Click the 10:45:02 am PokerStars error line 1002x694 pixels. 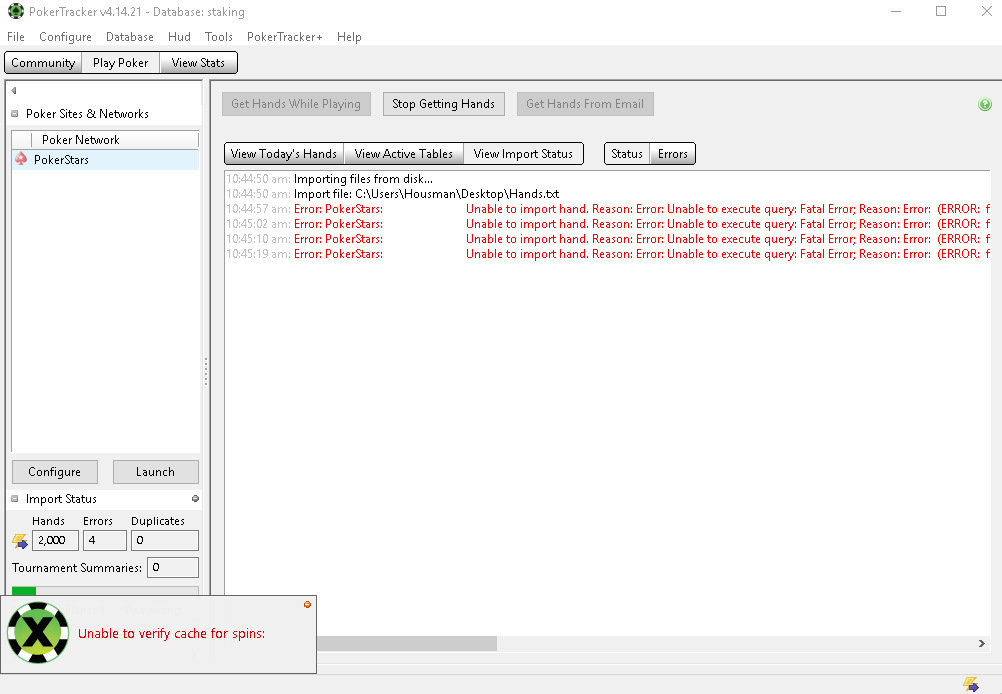[608, 224]
